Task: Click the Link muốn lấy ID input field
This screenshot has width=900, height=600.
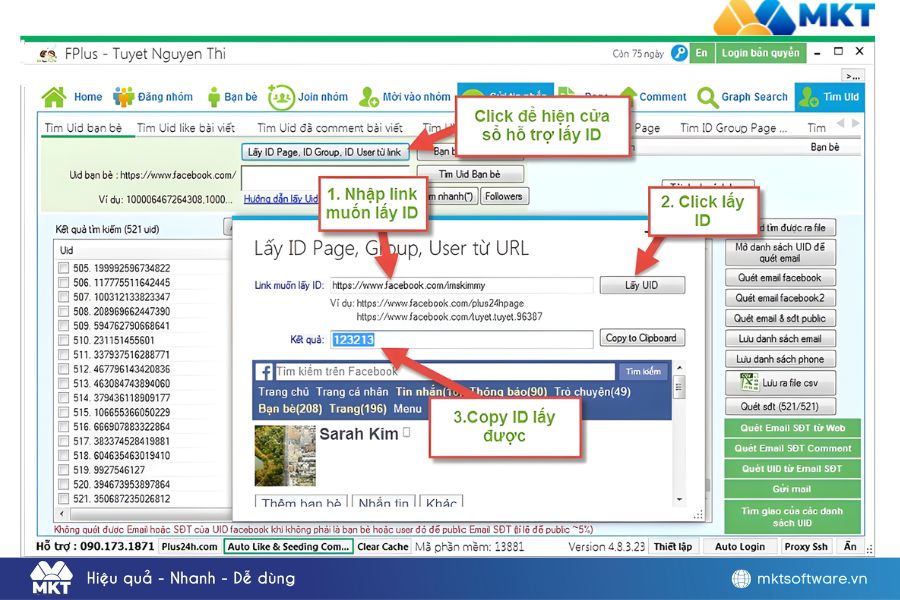Action: (x=460, y=285)
